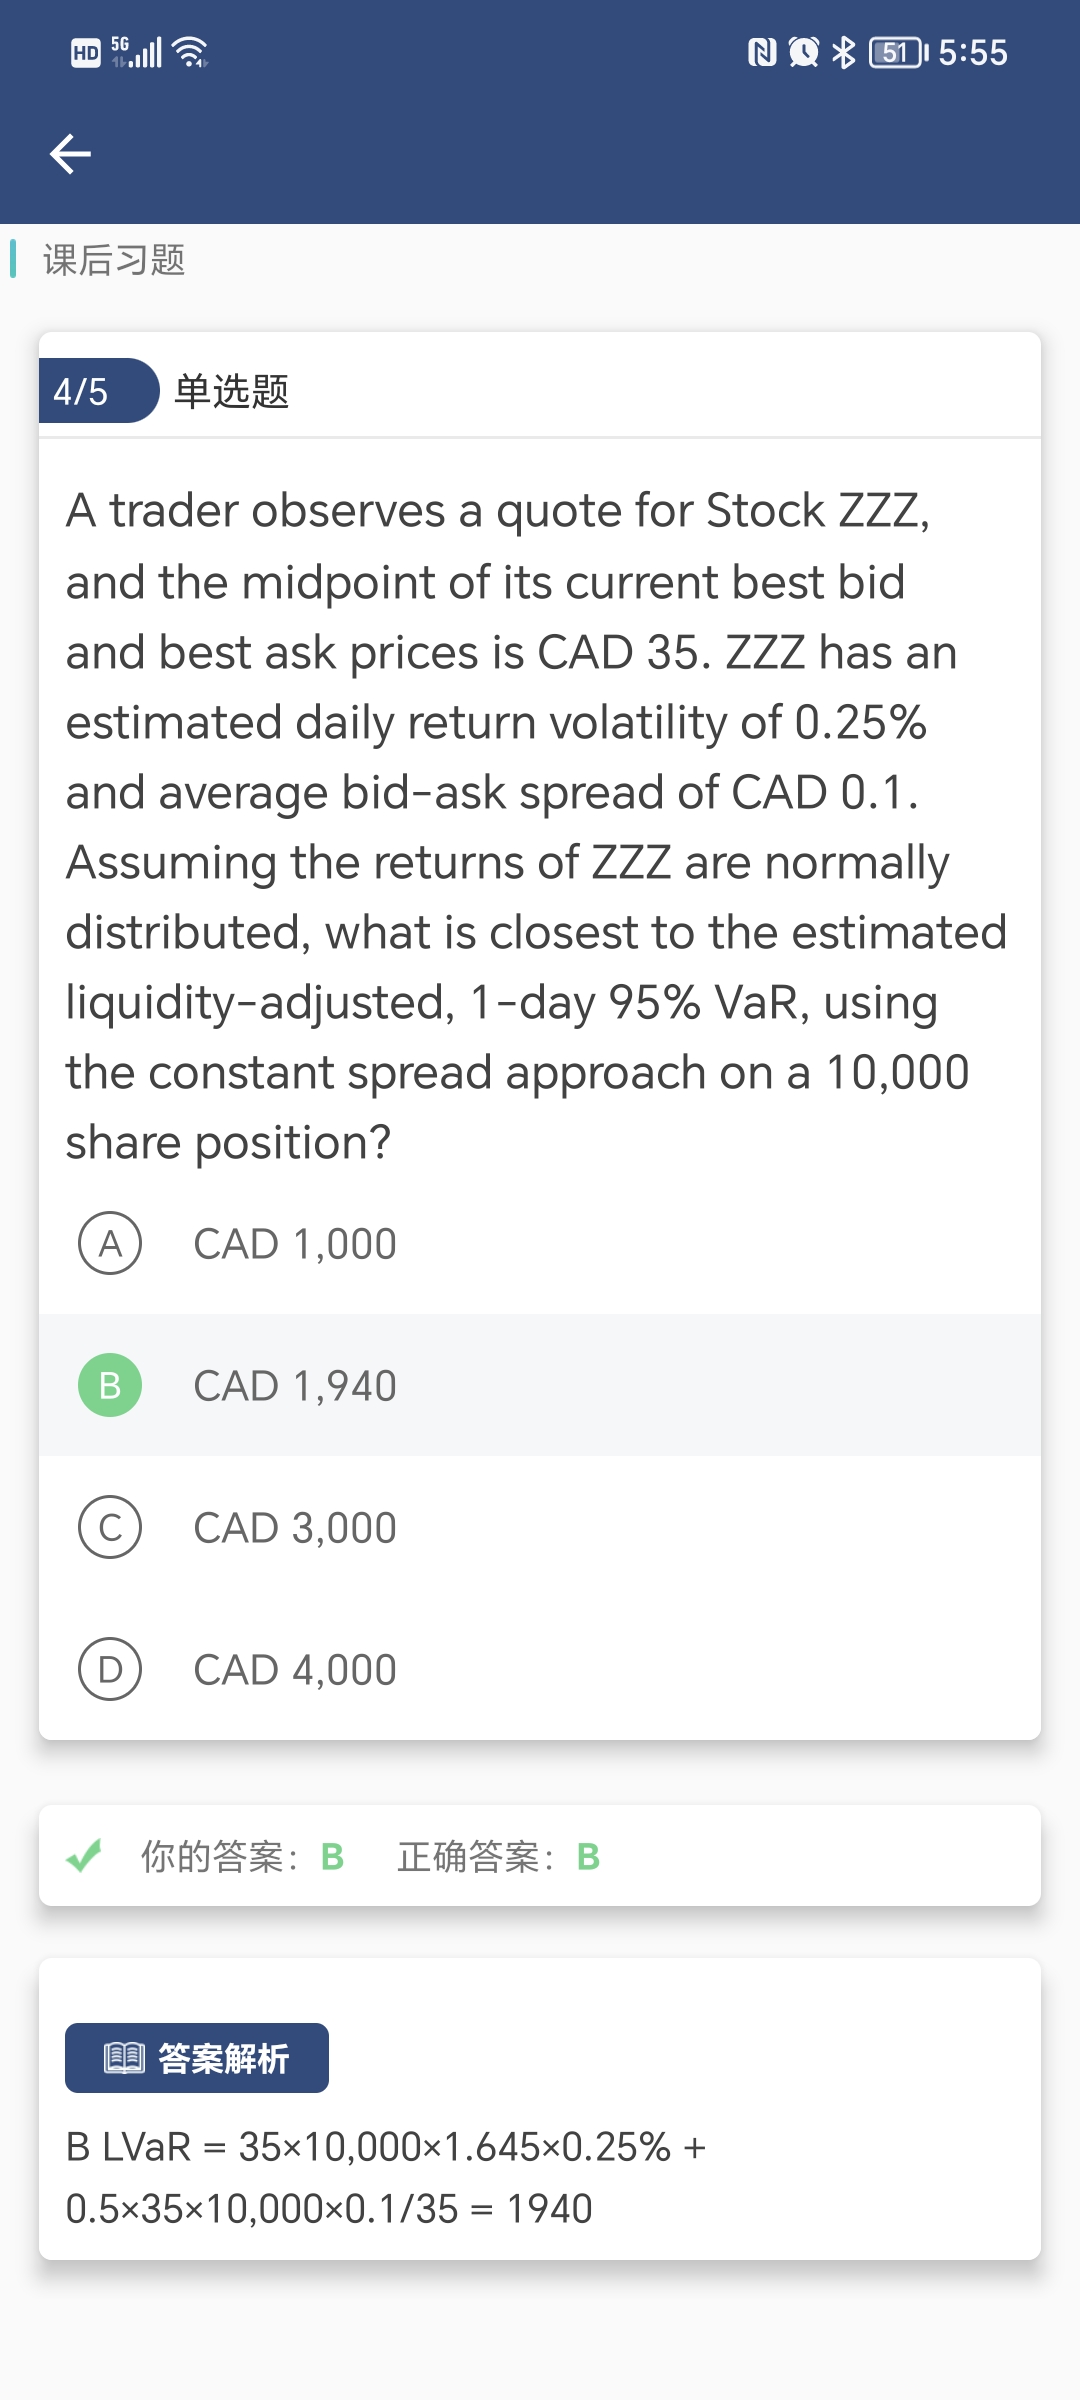Select option B green radio circle

[x=110, y=1385]
